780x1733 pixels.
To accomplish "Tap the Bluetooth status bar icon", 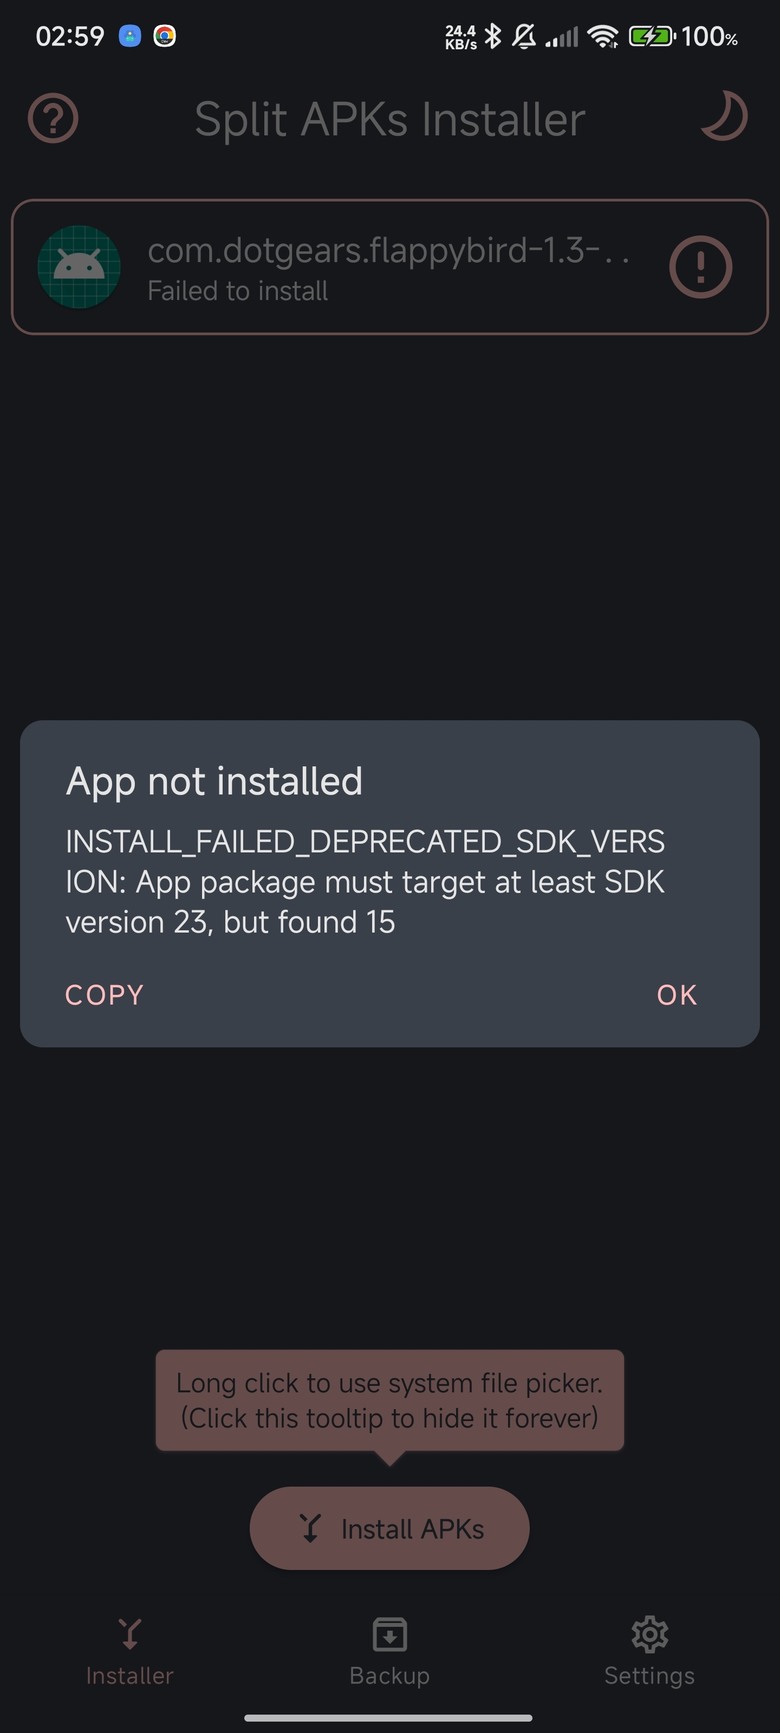I will click(492, 37).
